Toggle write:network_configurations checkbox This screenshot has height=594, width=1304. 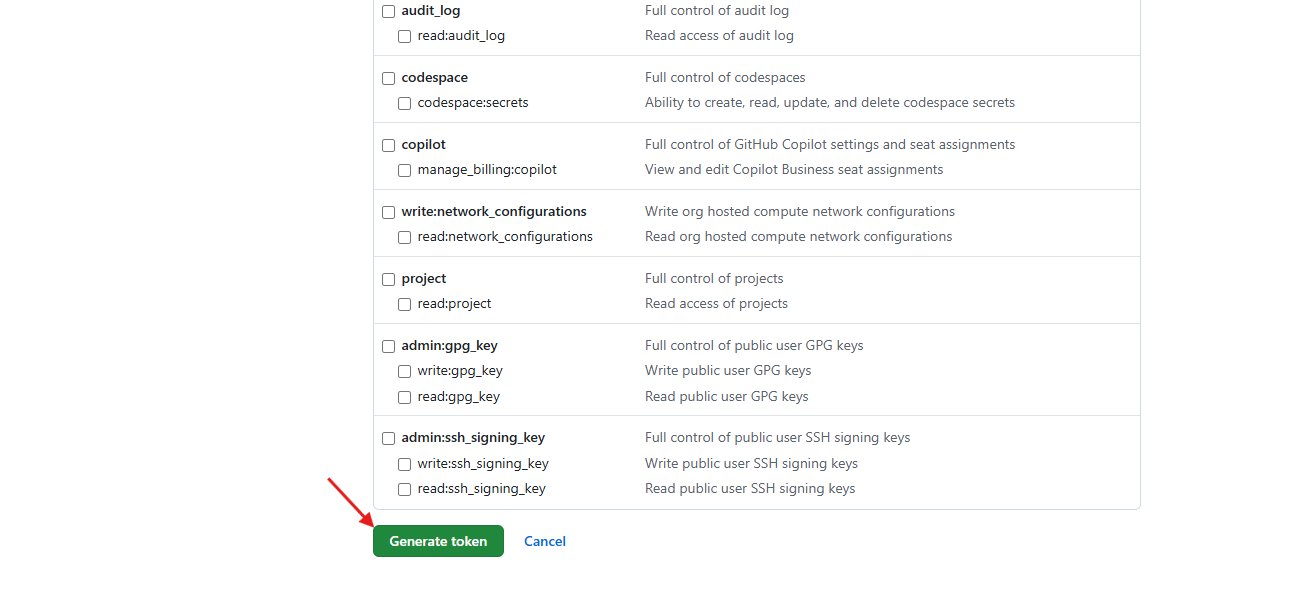(389, 212)
